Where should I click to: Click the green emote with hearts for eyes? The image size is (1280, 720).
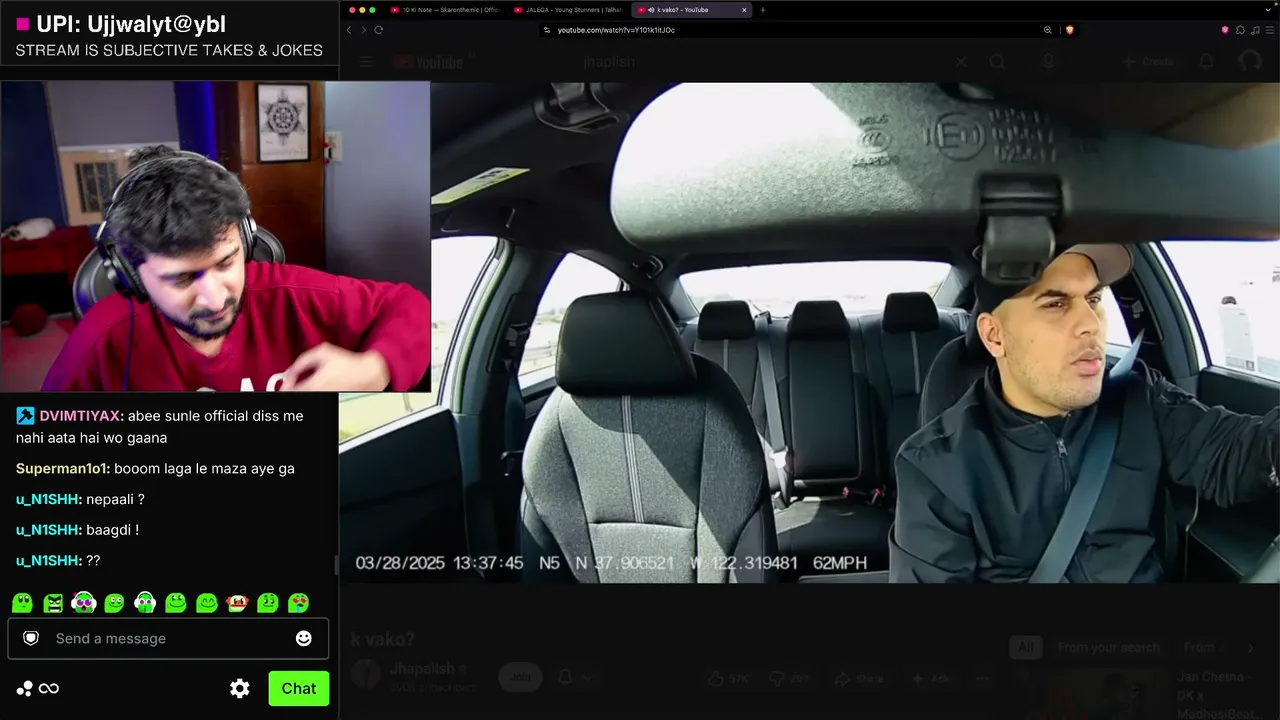(298, 603)
